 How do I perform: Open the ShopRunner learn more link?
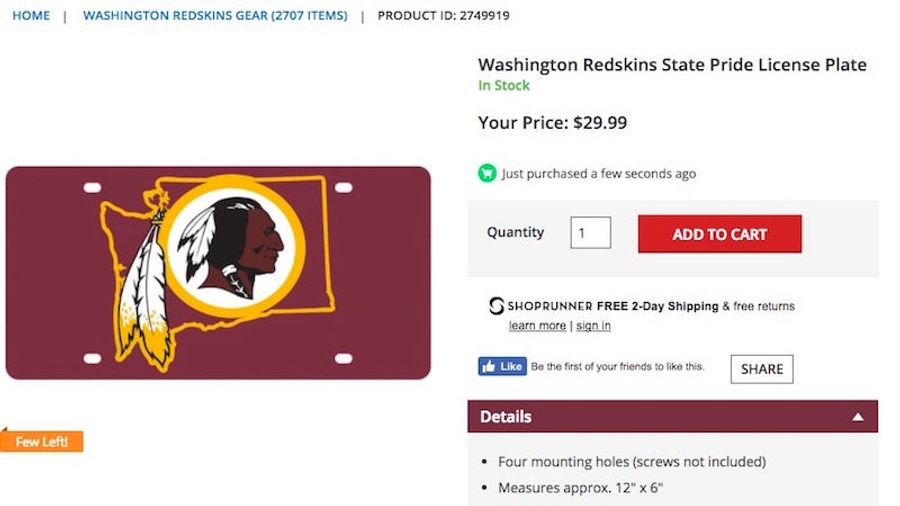click(537, 325)
